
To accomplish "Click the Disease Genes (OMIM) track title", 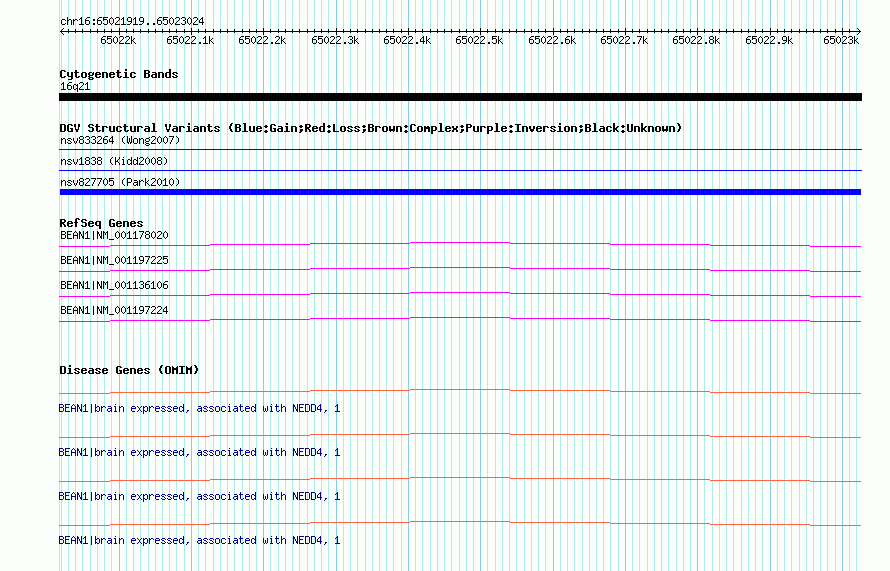I will pyautogui.click(x=129, y=370).
